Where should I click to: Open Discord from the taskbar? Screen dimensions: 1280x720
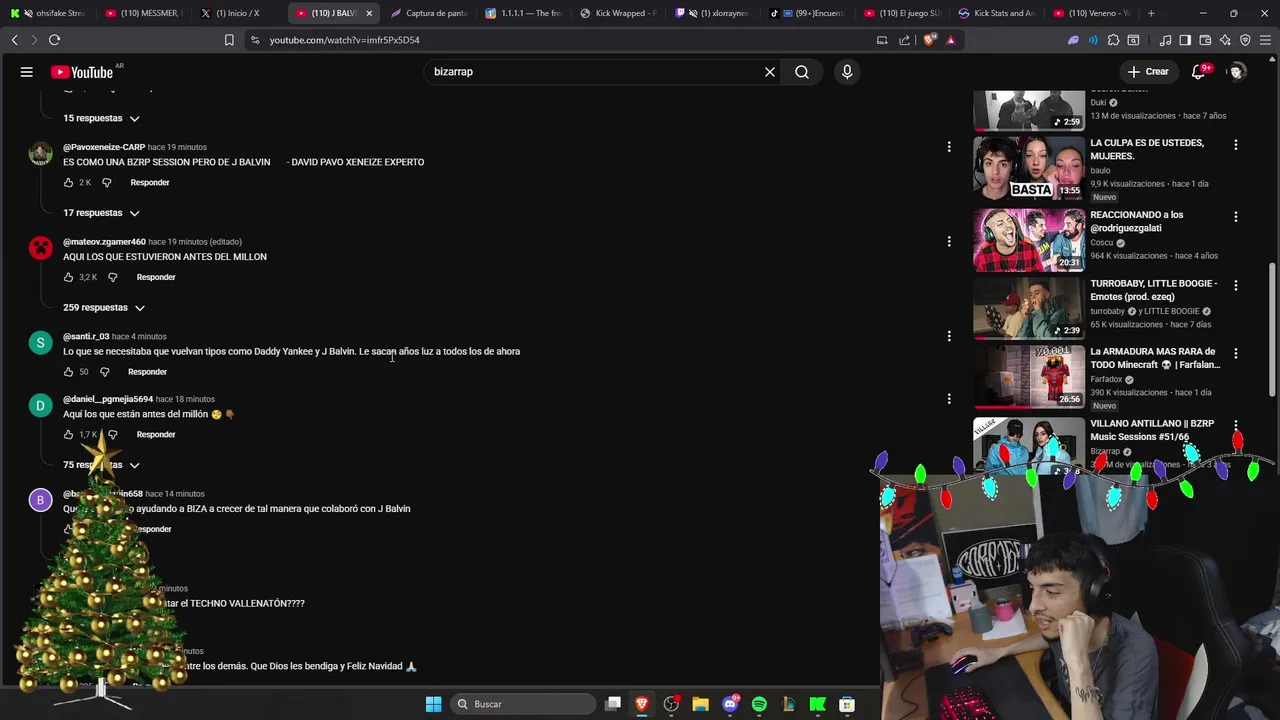point(730,704)
